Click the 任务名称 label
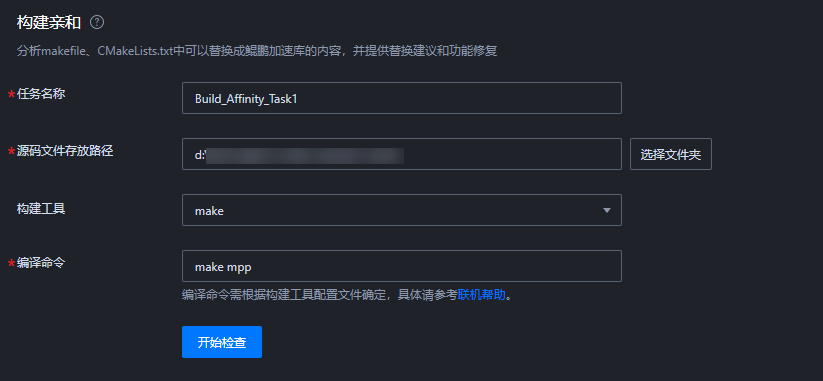The image size is (823, 381). pyautogui.click(x=41, y=94)
